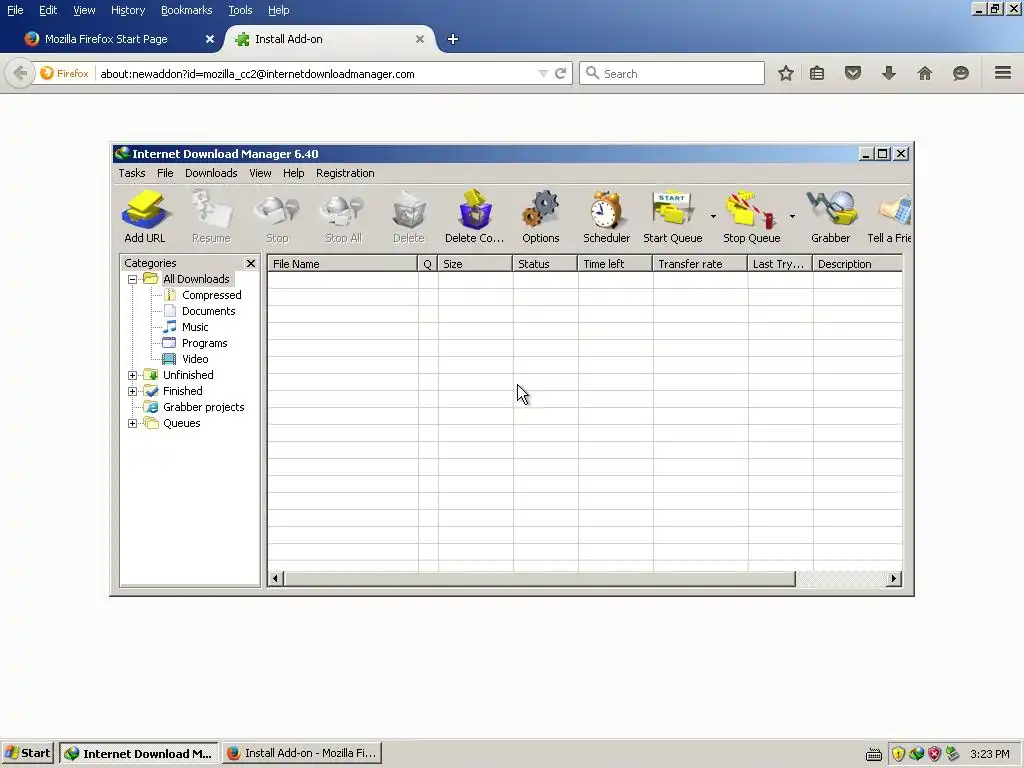This screenshot has height=768, width=1024.
Task: Click the list's right scroll arrow
Action: [x=894, y=579]
